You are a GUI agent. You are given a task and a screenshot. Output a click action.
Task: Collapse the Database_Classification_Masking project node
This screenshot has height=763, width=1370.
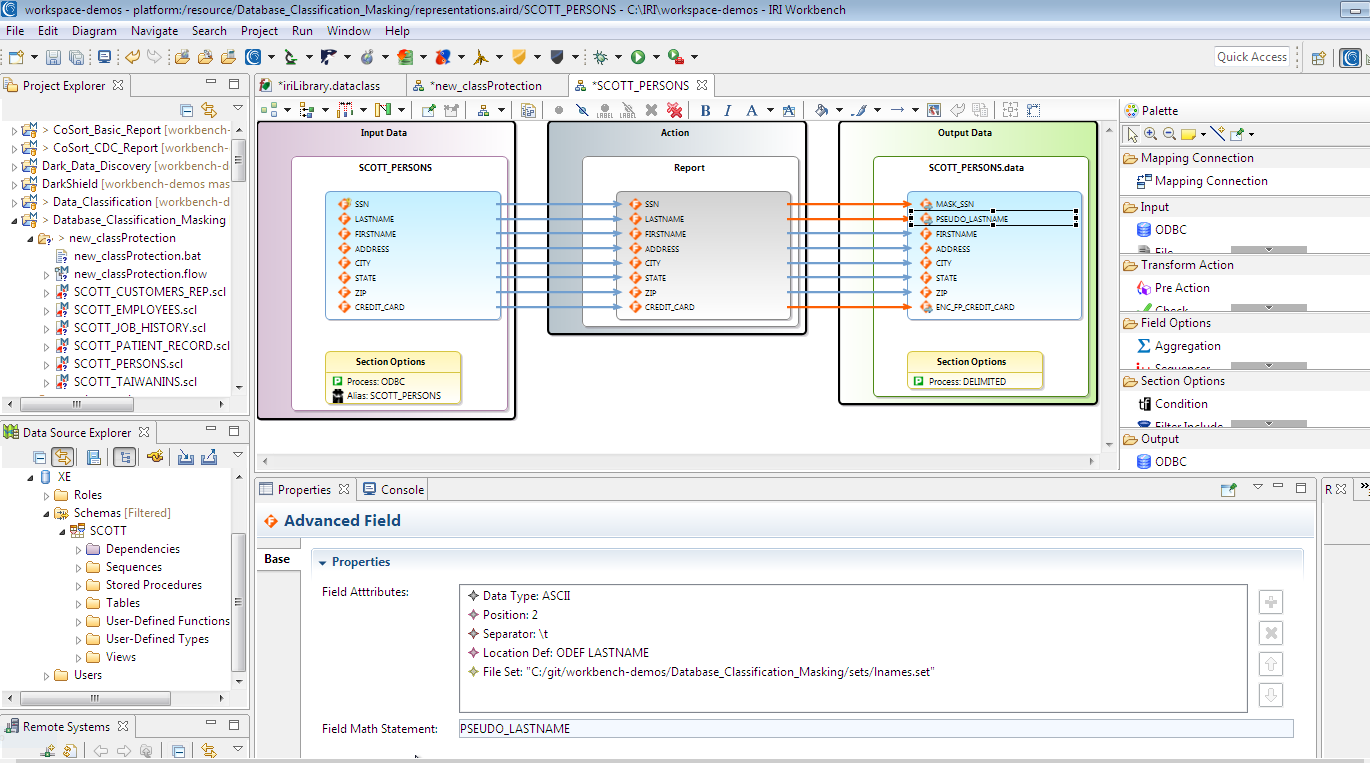click(15, 220)
